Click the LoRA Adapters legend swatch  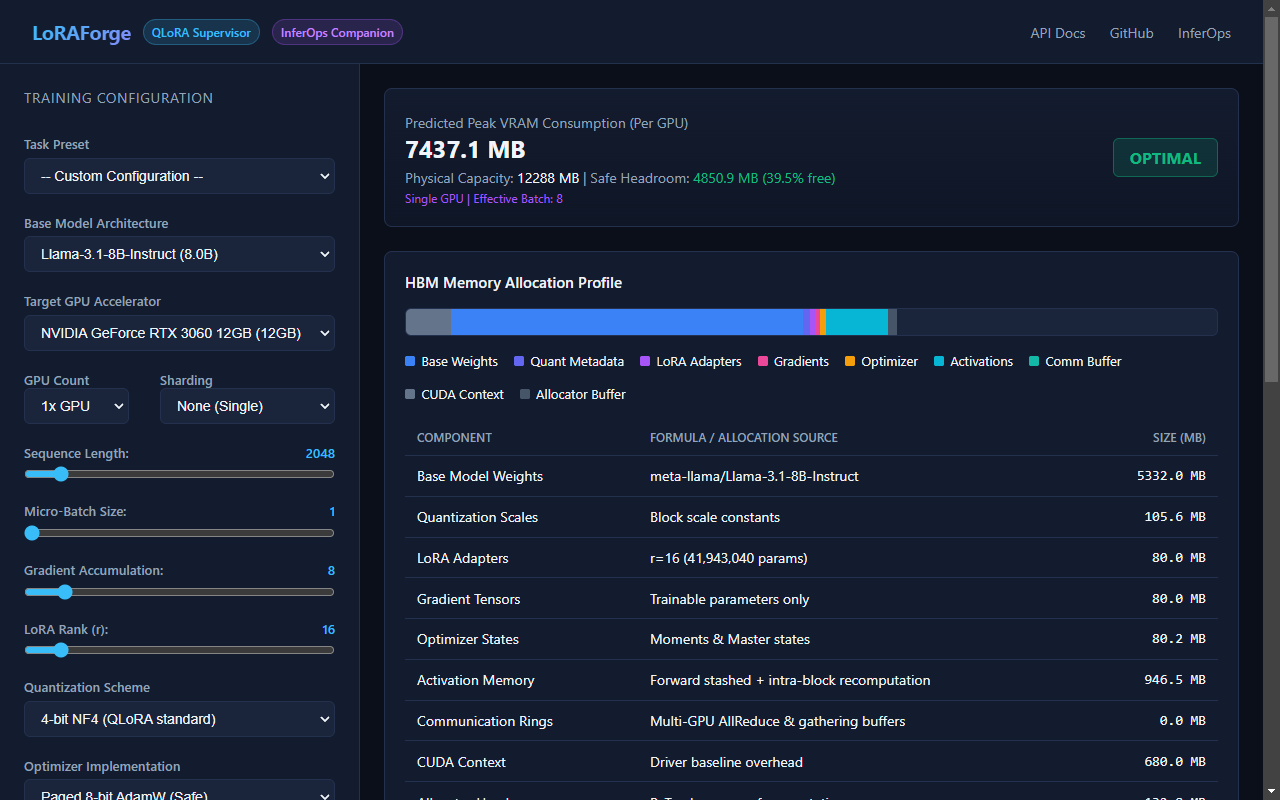(645, 361)
